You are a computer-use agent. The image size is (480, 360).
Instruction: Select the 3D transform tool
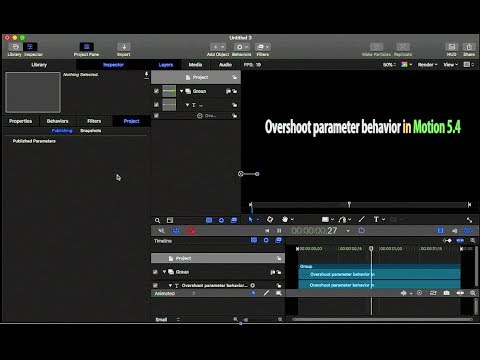pyautogui.click(x=270, y=219)
